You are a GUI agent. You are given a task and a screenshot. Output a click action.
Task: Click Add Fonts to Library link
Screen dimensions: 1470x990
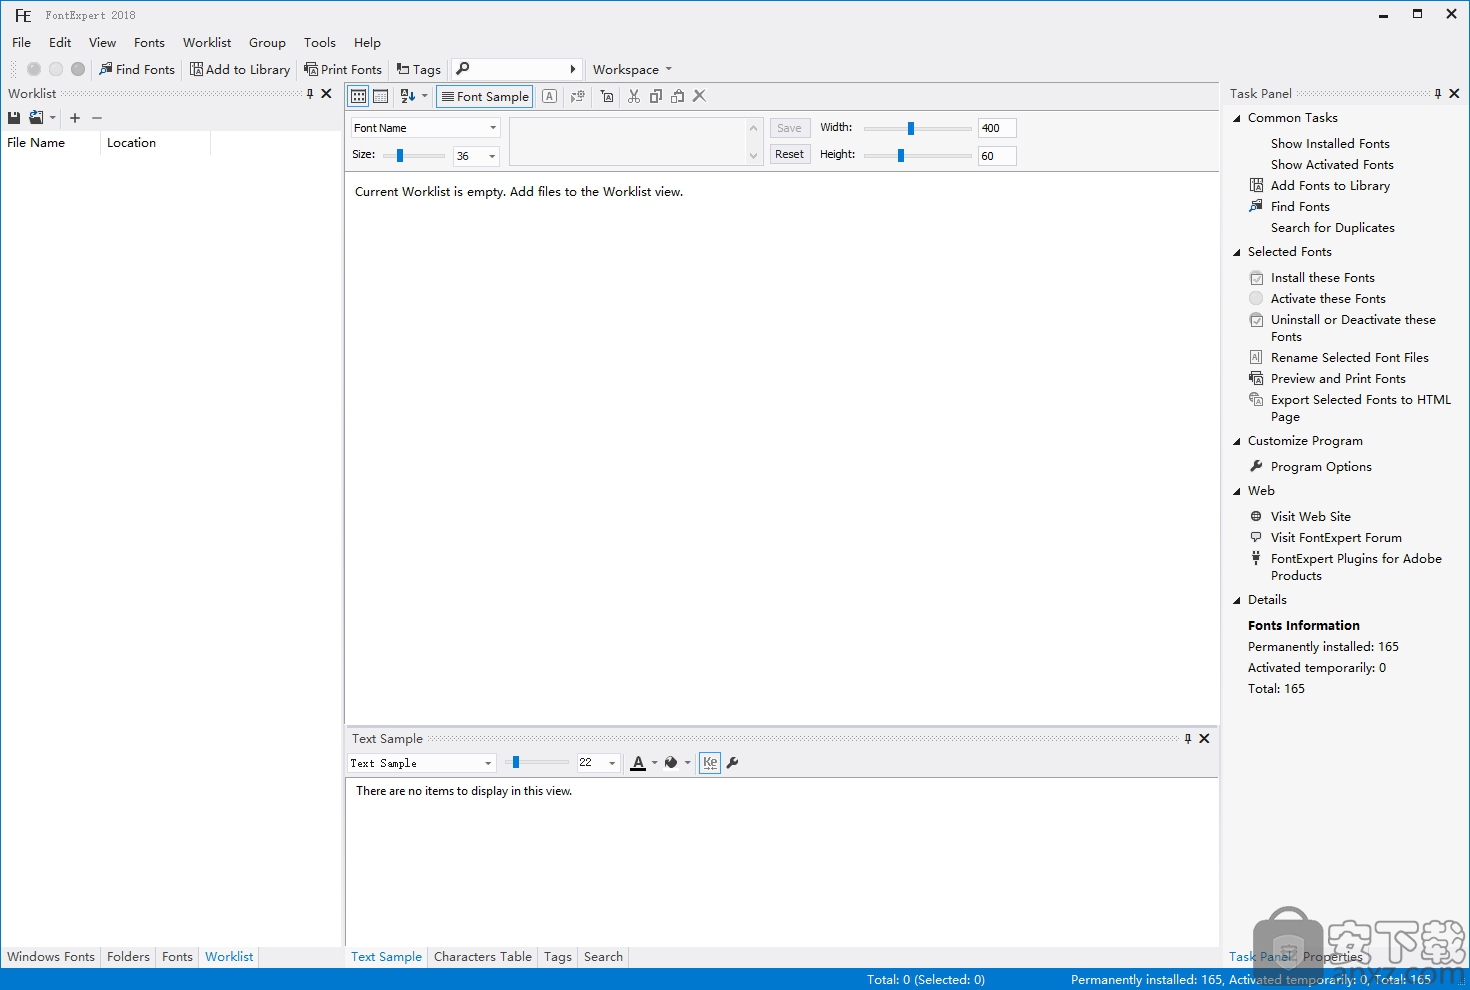click(x=1330, y=186)
